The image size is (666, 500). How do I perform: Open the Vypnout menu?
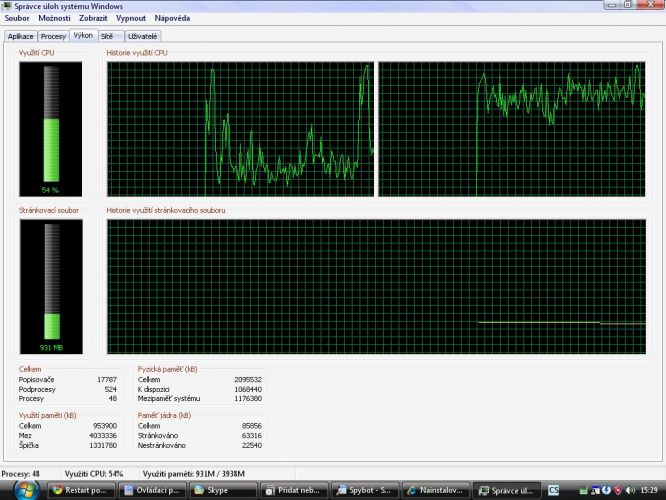[x=131, y=18]
